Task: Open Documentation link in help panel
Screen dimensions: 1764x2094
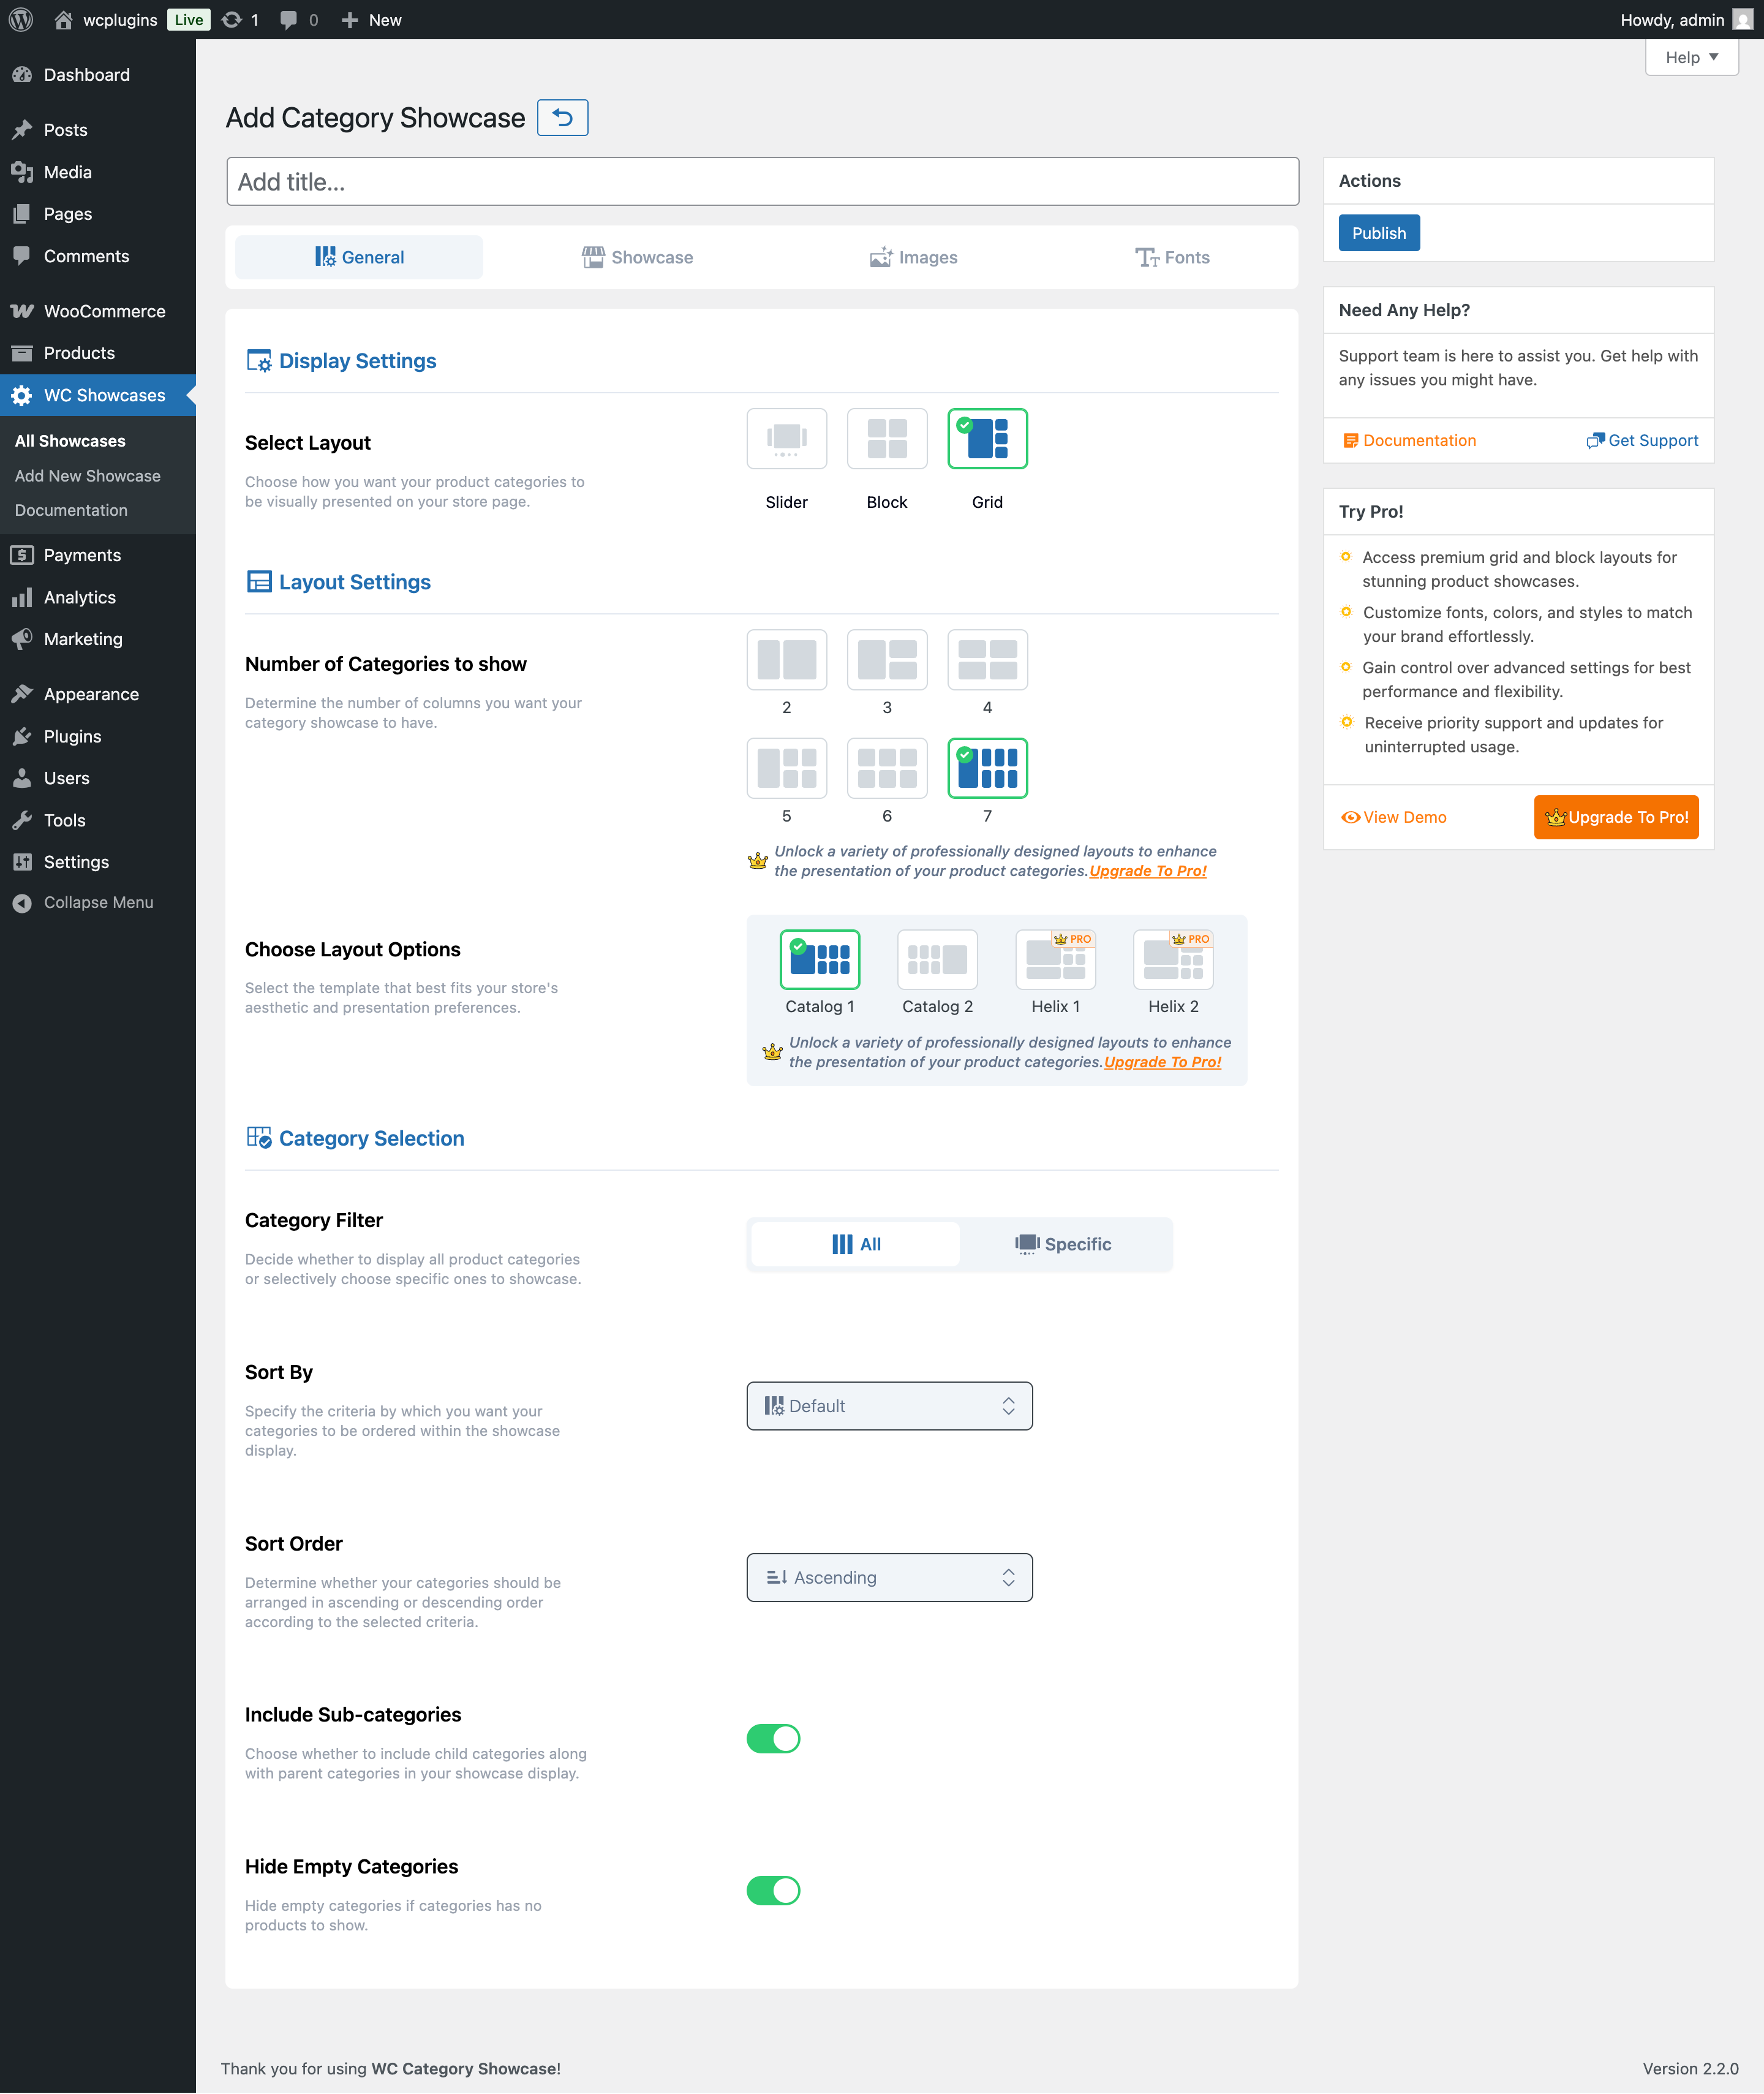Action: [x=1409, y=440]
